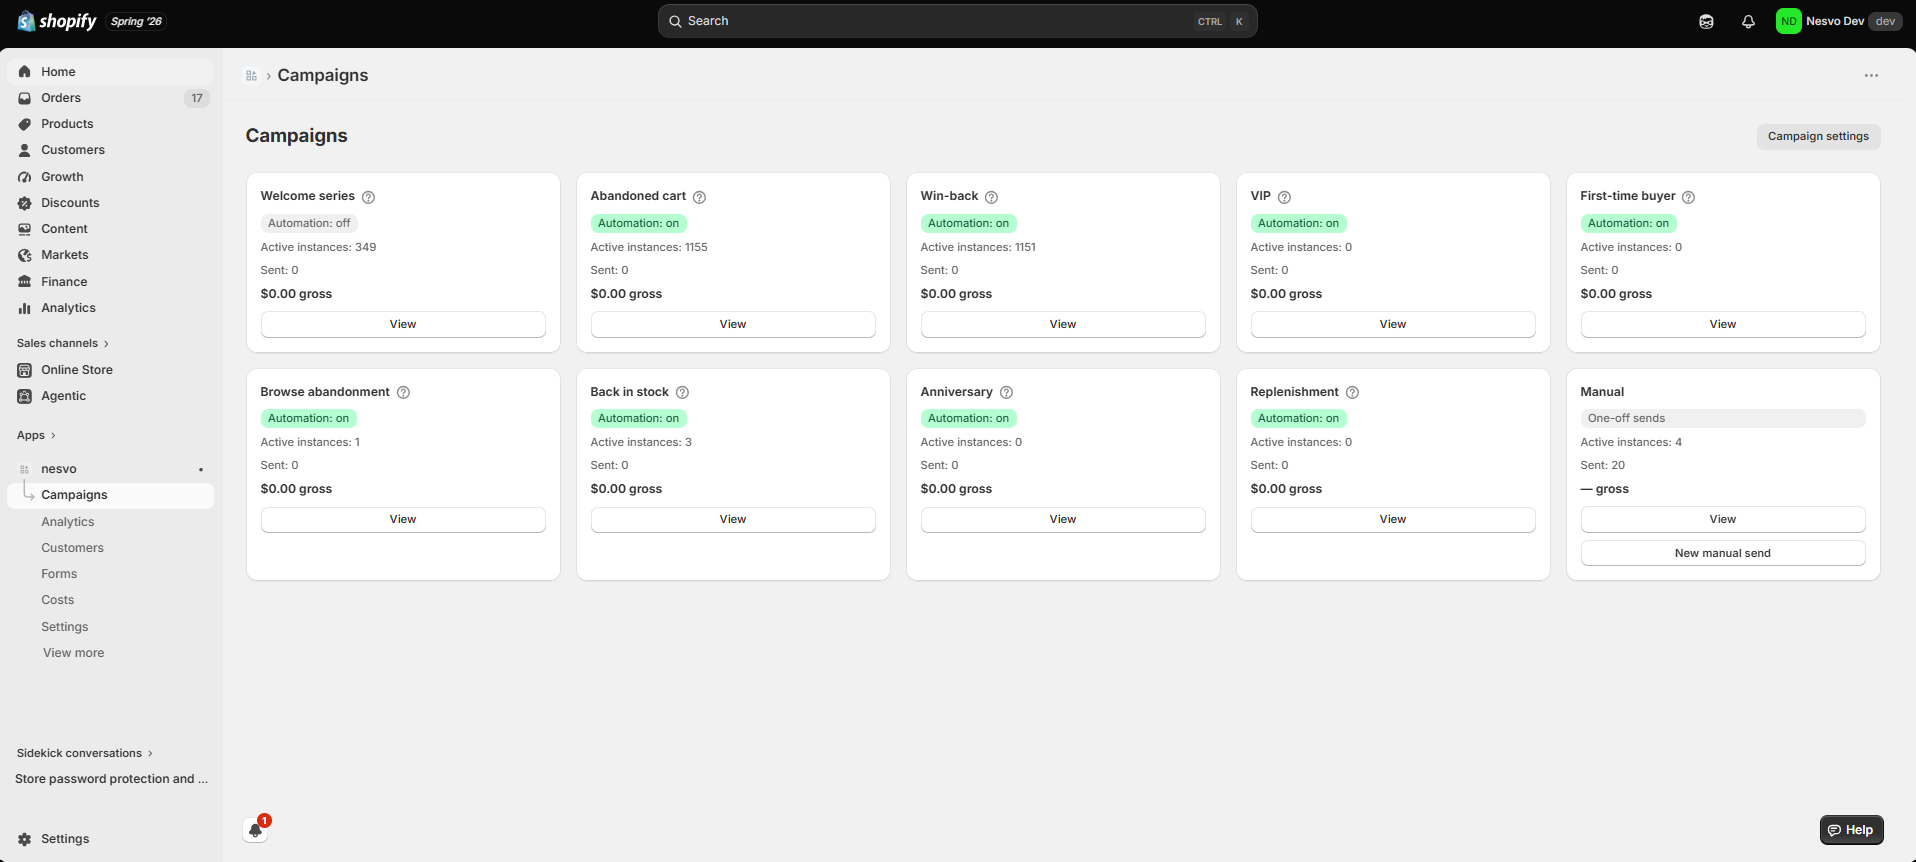This screenshot has width=1916, height=862.
Task: Click the help icon beside Anniversary
Action: pyautogui.click(x=1006, y=392)
